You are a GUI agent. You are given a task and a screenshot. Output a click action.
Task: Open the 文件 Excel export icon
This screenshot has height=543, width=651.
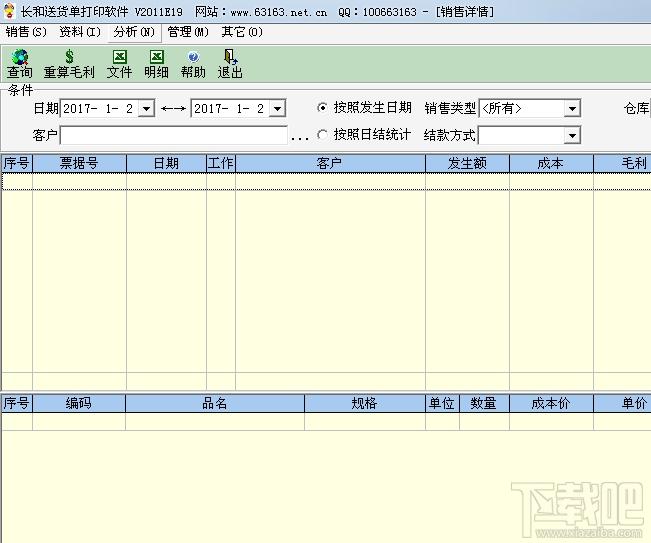(120, 57)
